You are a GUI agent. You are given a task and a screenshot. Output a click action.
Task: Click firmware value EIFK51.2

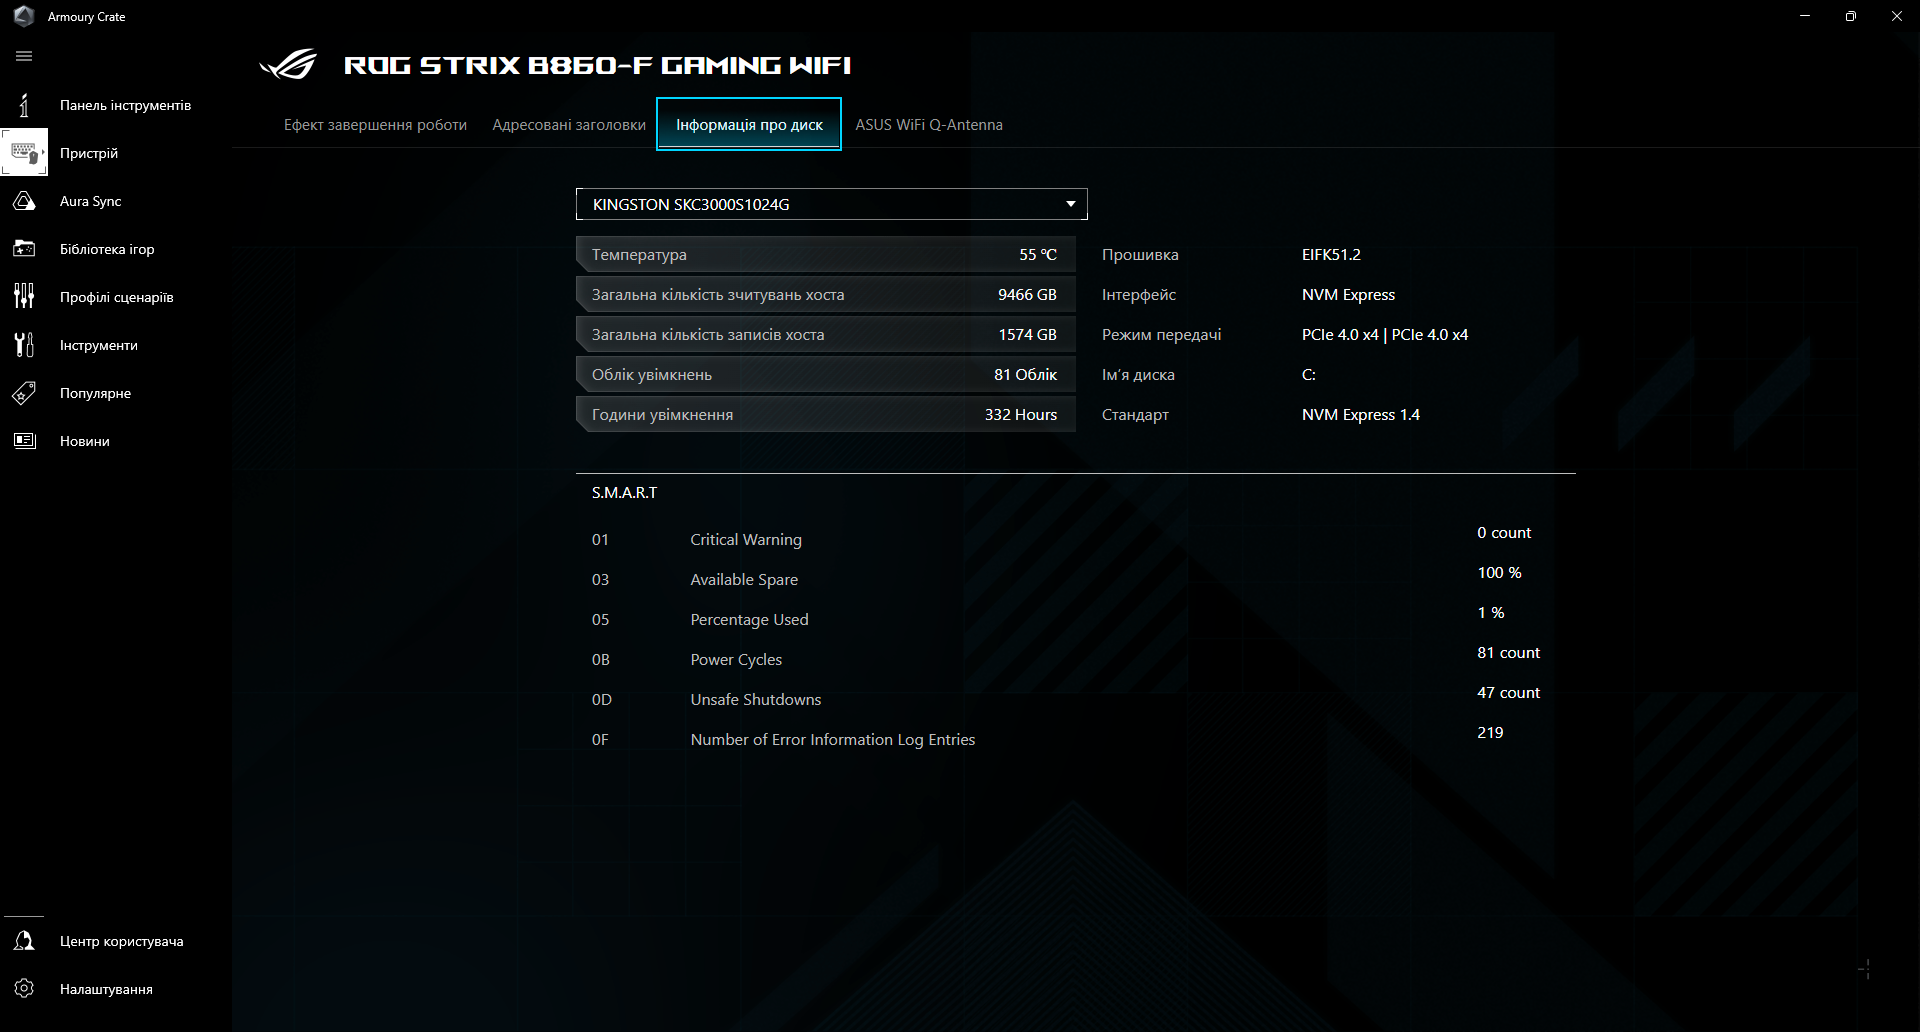(1331, 254)
